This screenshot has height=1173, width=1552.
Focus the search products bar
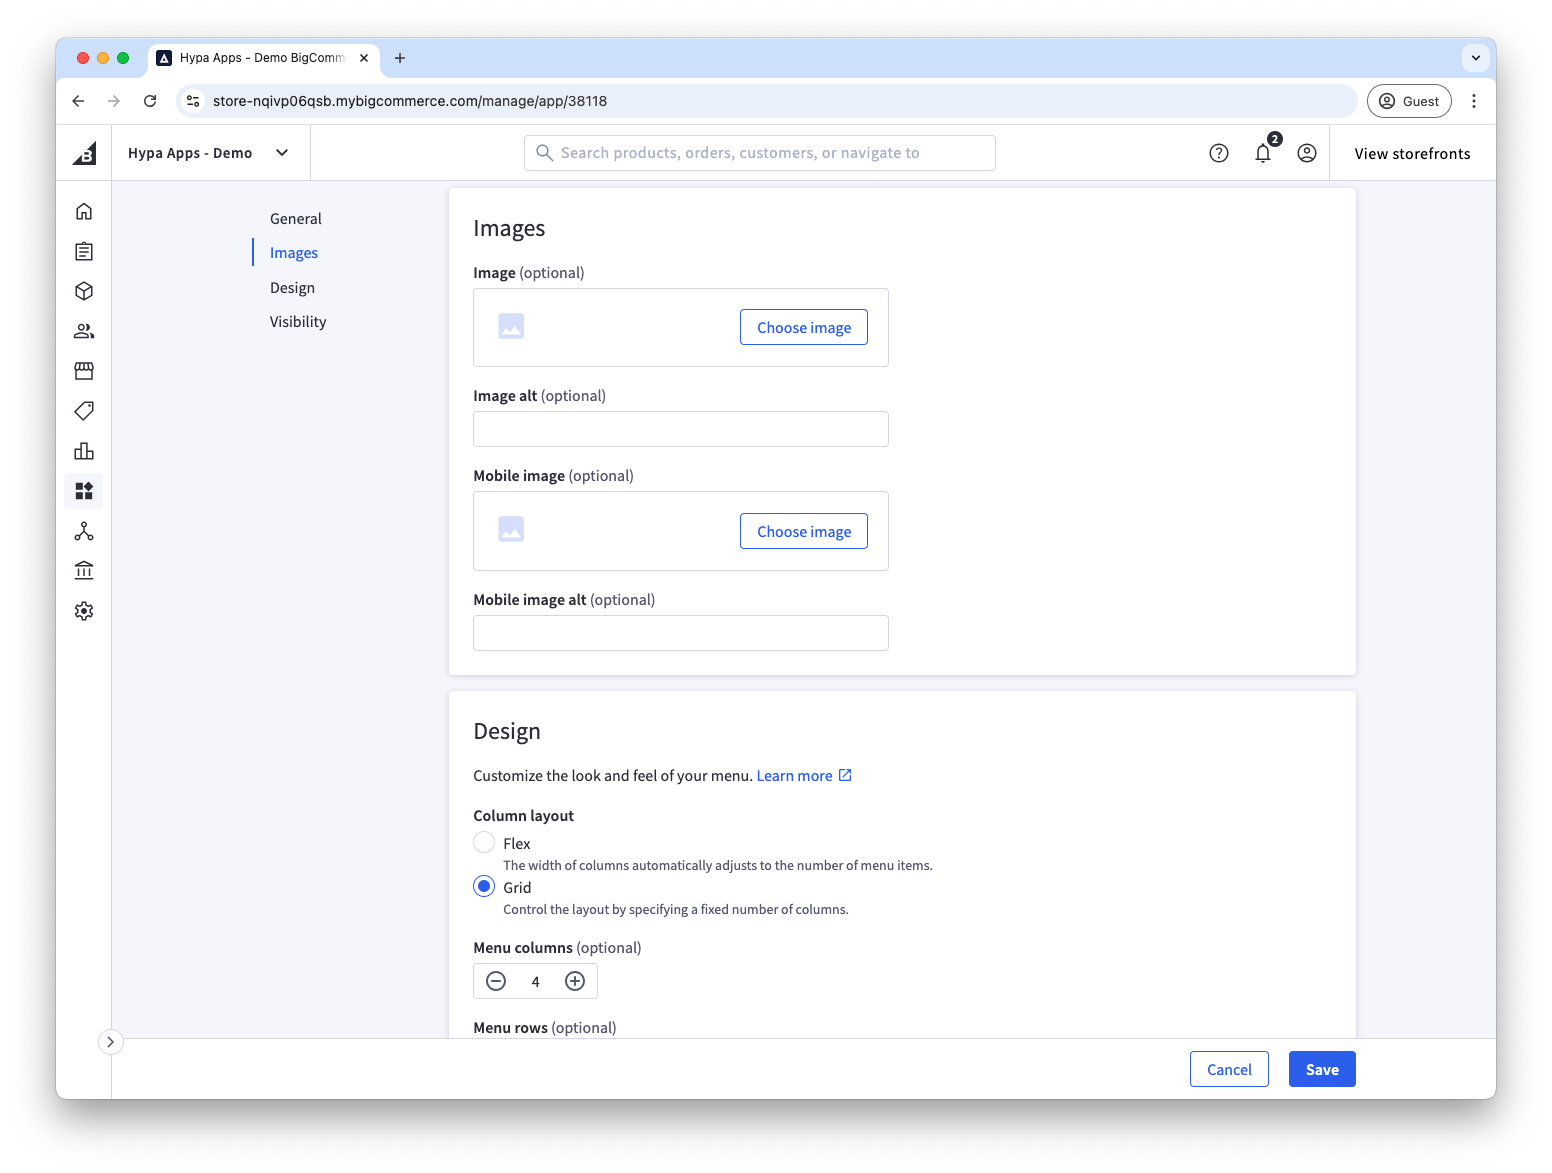pyautogui.click(x=760, y=153)
